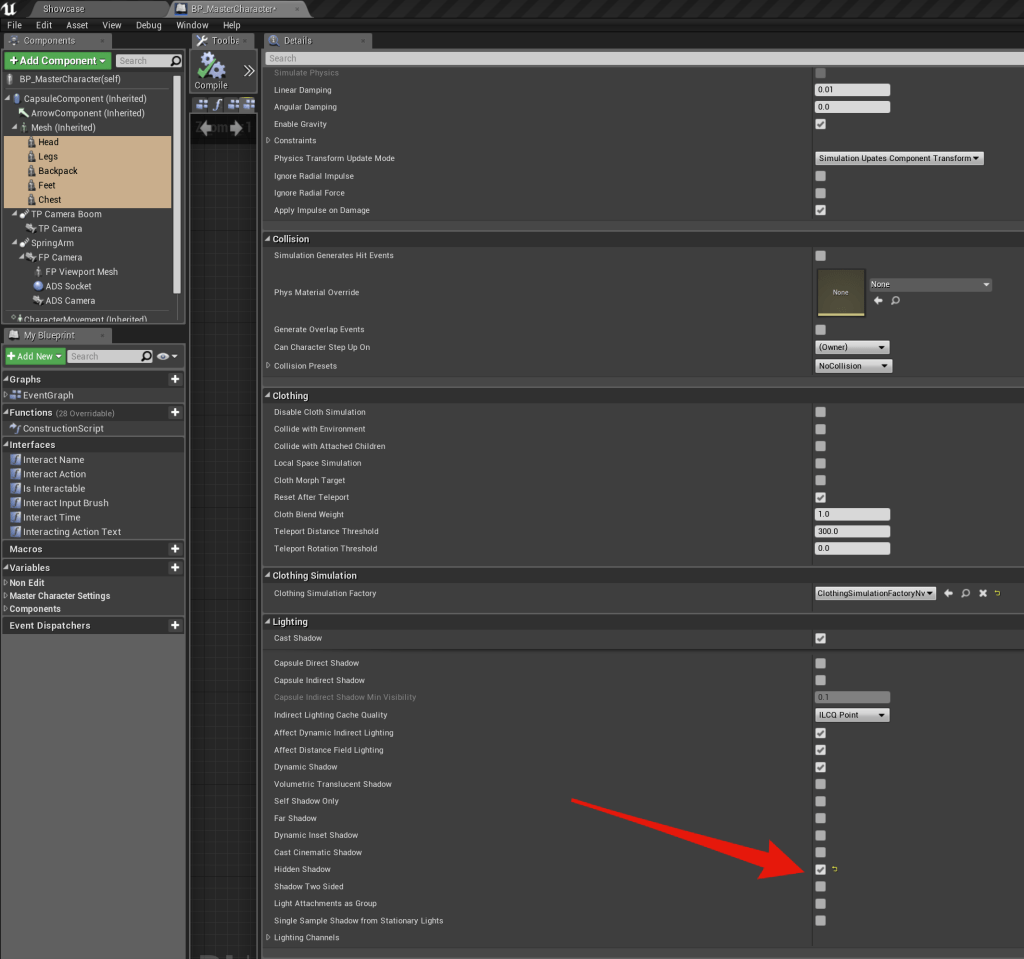
Task: Expand the toolbar overflow chevron beside Compile
Action: (x=249, y=71)
